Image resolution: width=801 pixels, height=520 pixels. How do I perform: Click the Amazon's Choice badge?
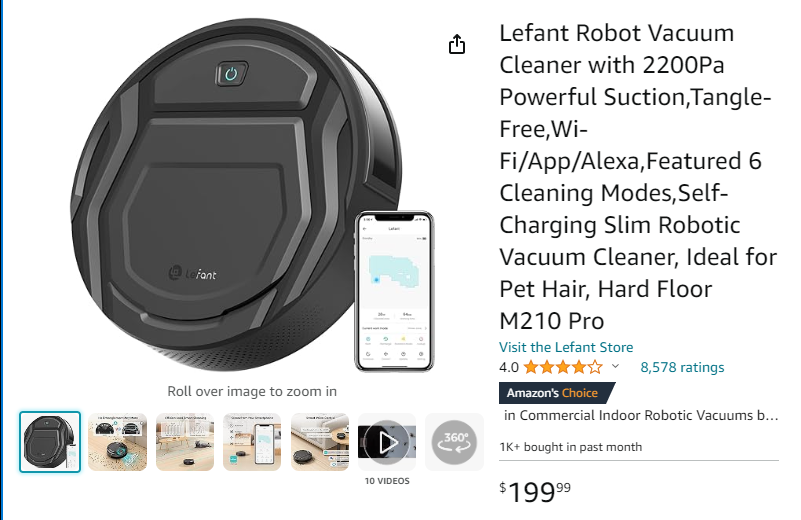click(557, 393)
